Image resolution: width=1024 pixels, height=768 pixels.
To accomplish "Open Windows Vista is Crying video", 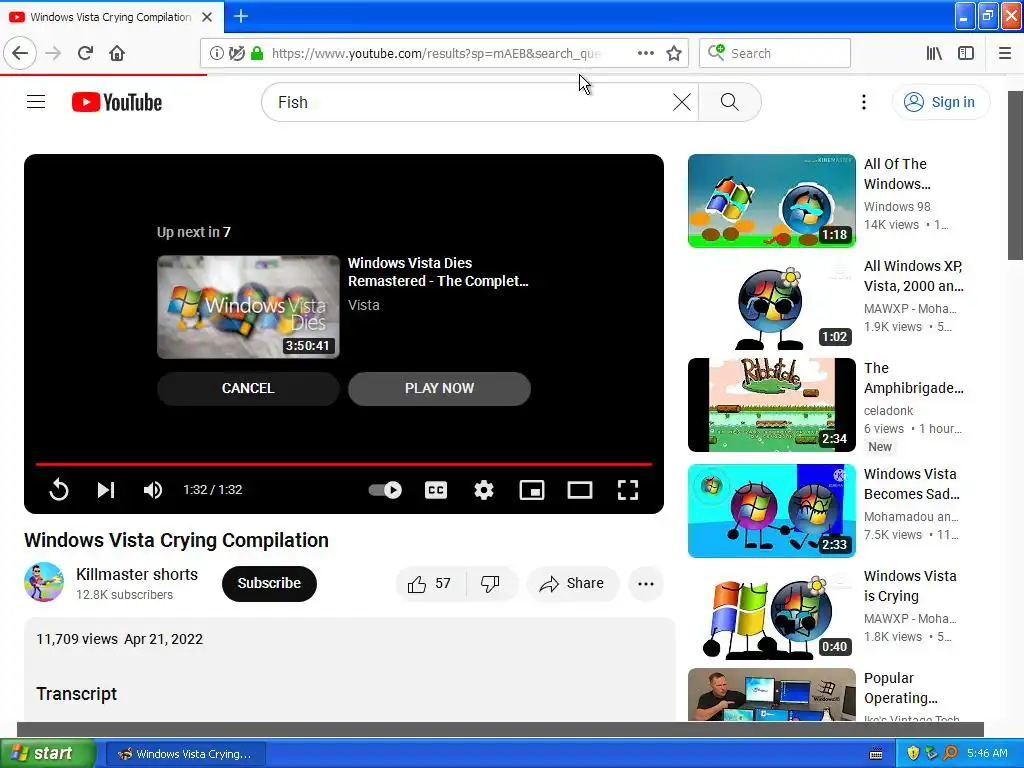I will point(771,613).
